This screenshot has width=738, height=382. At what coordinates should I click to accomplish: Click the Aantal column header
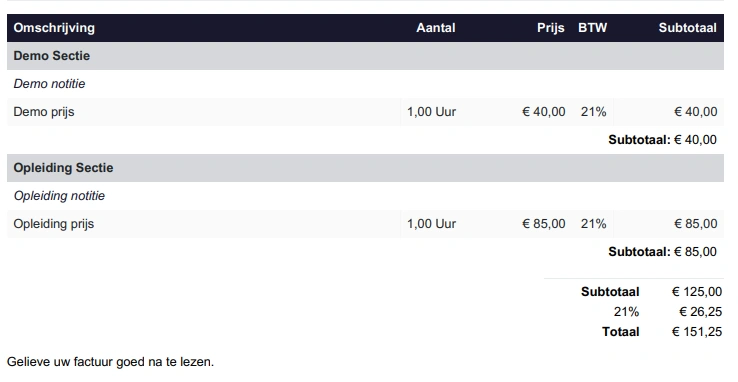coord(435,28)
